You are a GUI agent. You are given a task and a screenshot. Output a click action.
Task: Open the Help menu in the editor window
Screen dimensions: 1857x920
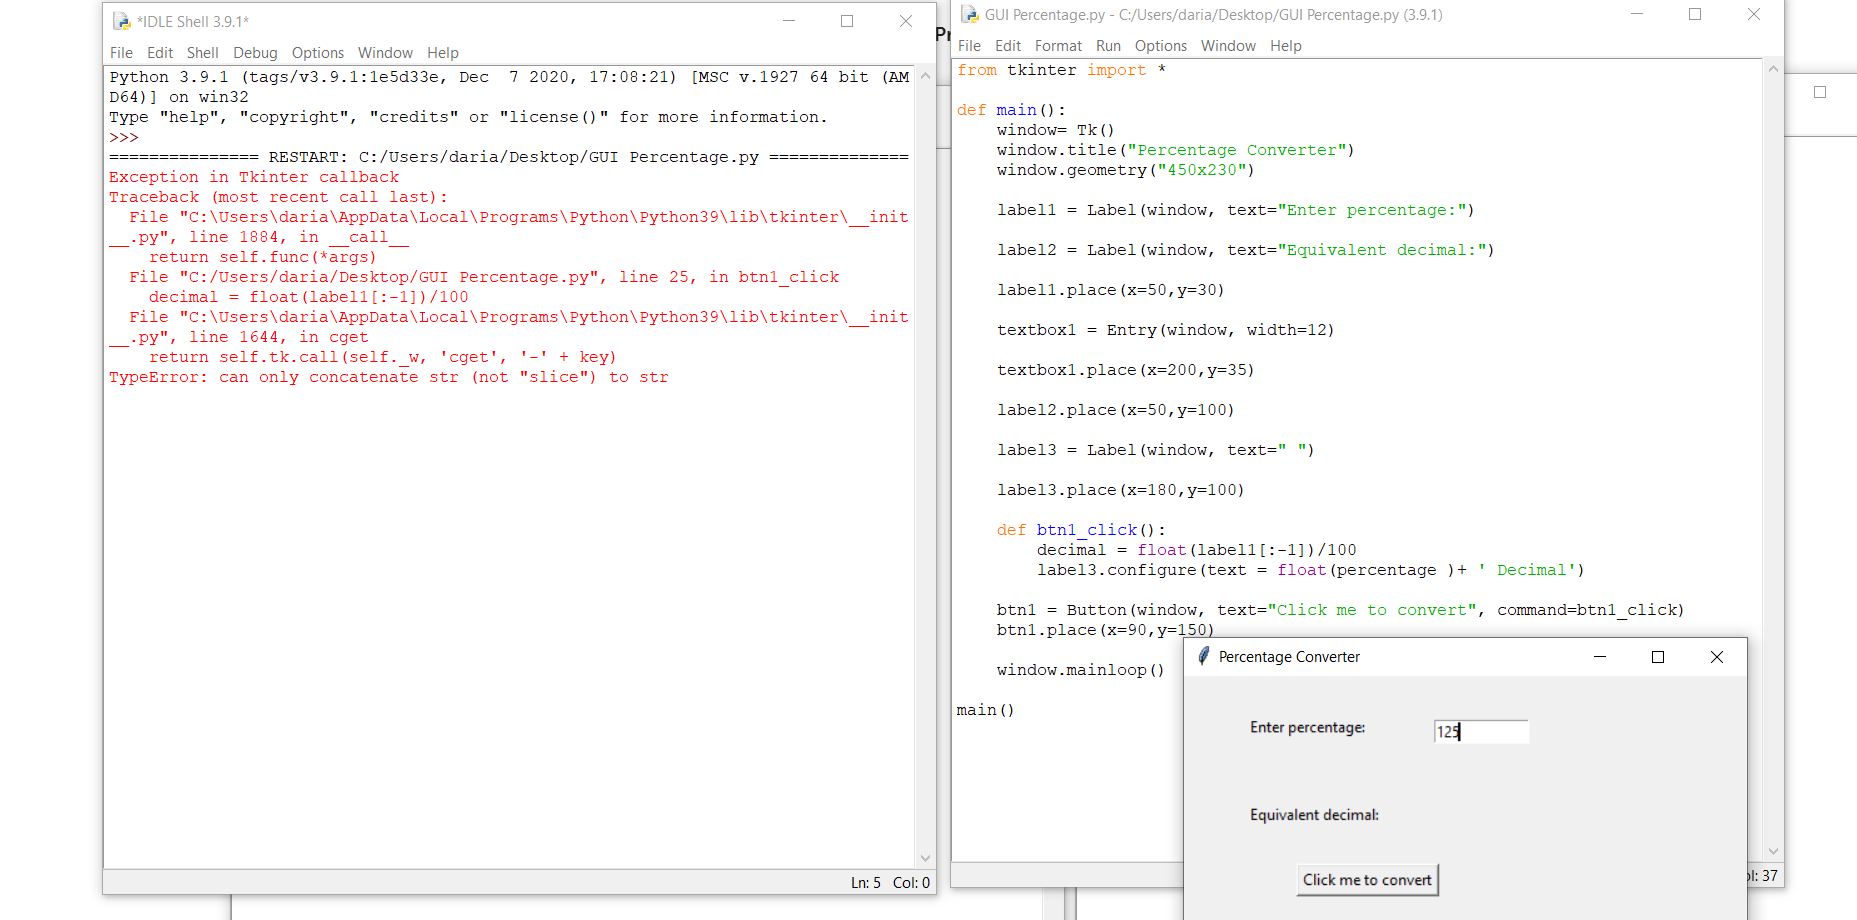1286,45
